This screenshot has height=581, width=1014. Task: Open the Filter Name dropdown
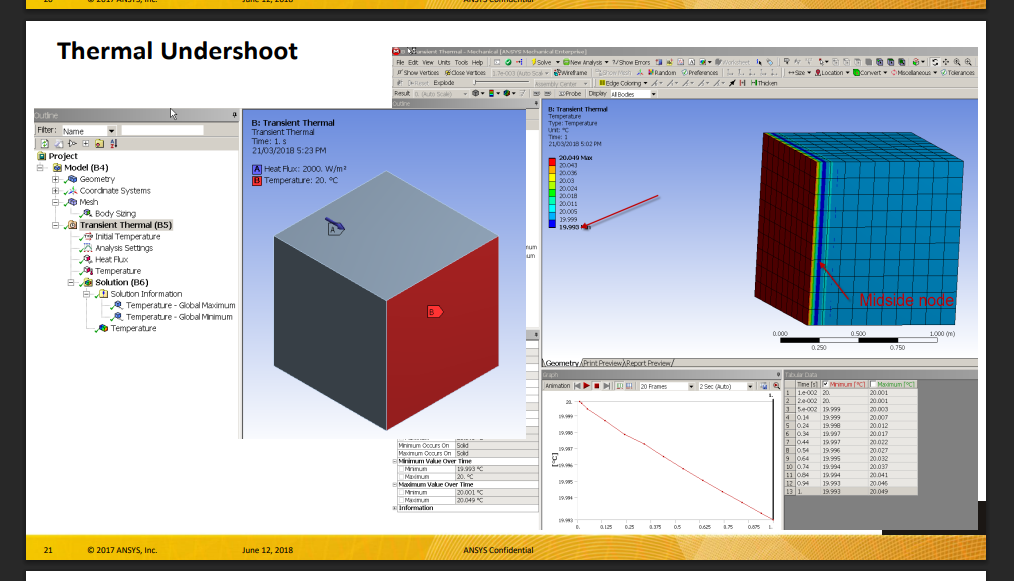[111, 131]
